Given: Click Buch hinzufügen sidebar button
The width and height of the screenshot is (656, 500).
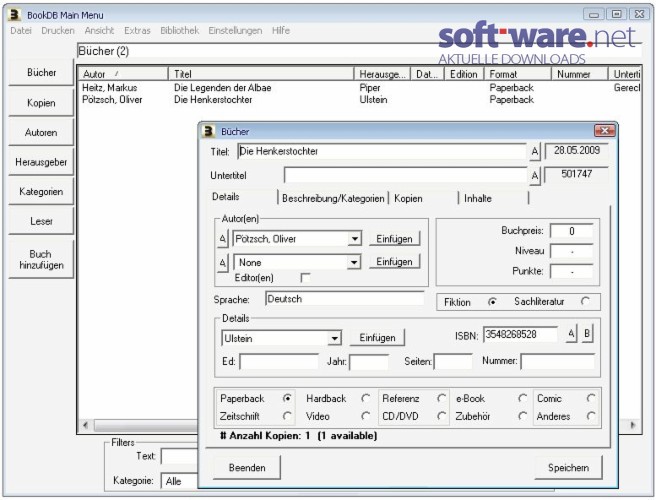Looking at the screenshot, I should tap(41, 259).
